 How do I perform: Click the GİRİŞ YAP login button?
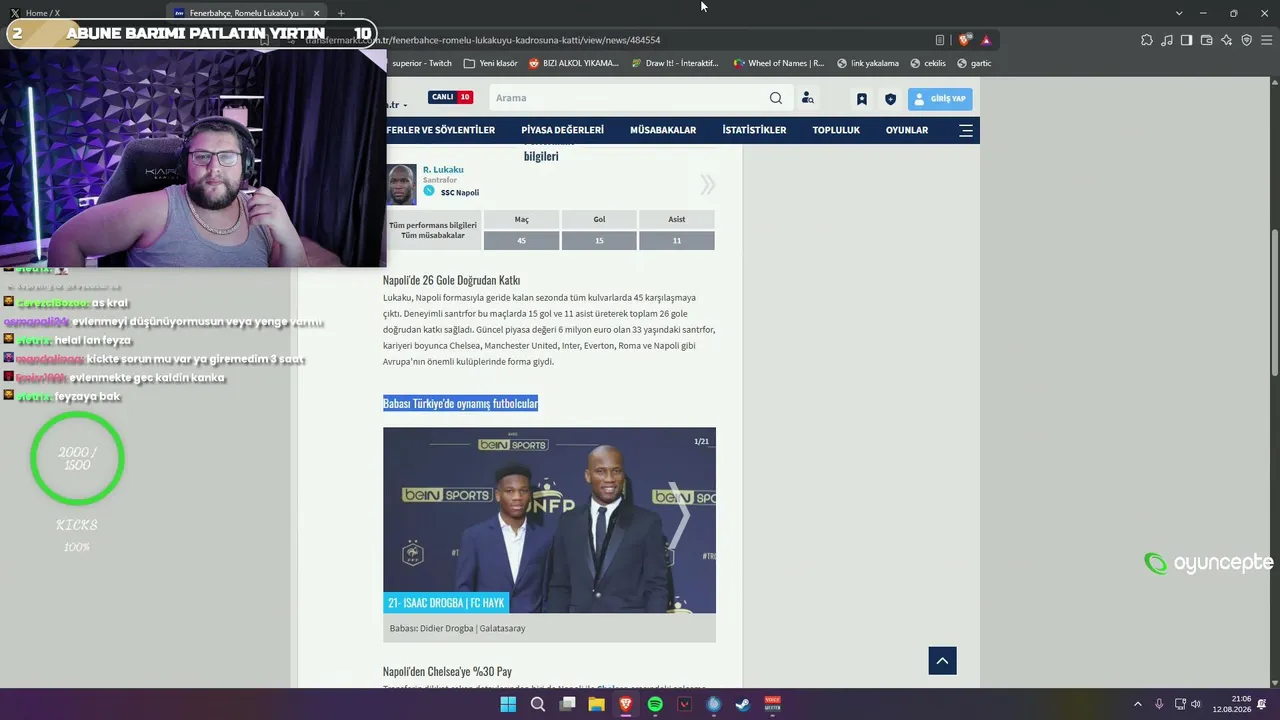(940, 99)
